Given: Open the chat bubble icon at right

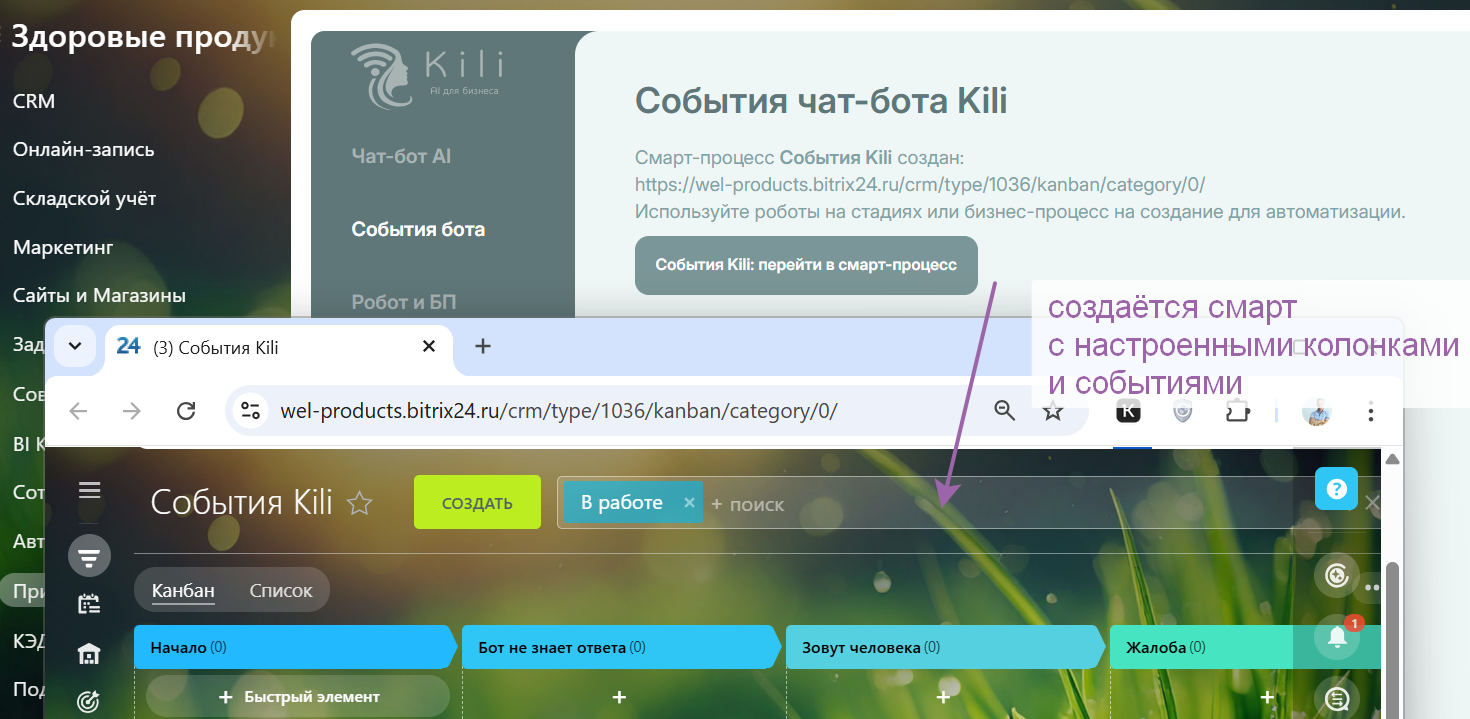Looking at the screenshot, I should coord(1336,698).
